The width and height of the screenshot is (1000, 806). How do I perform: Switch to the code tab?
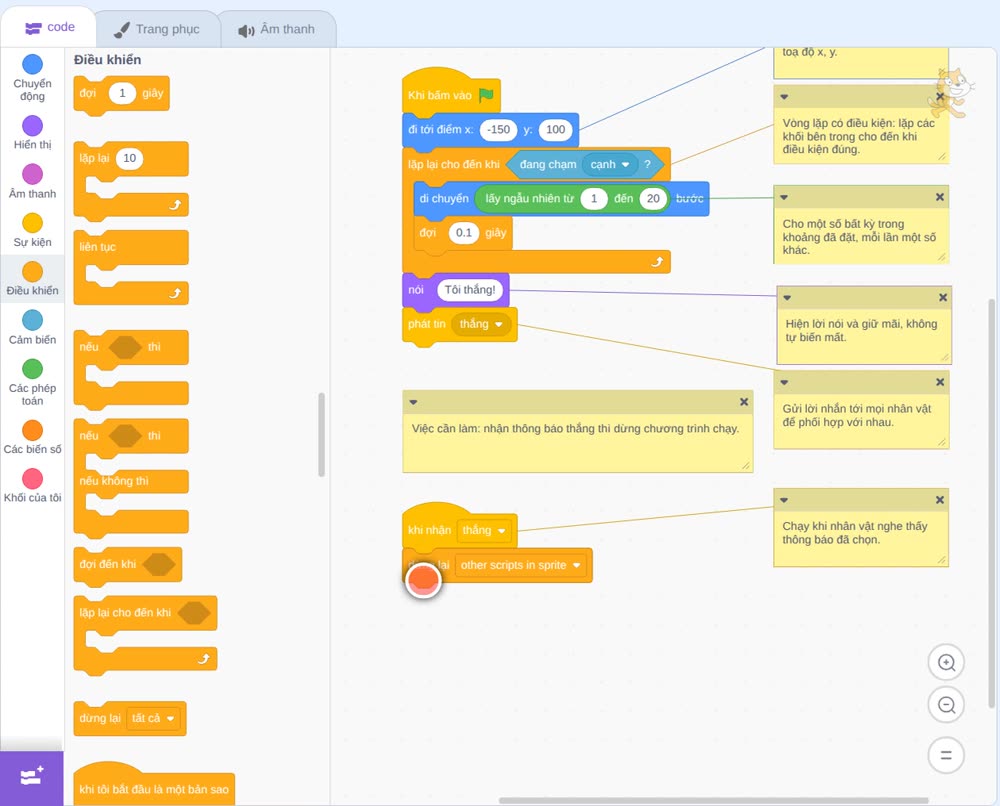[50, 27]
